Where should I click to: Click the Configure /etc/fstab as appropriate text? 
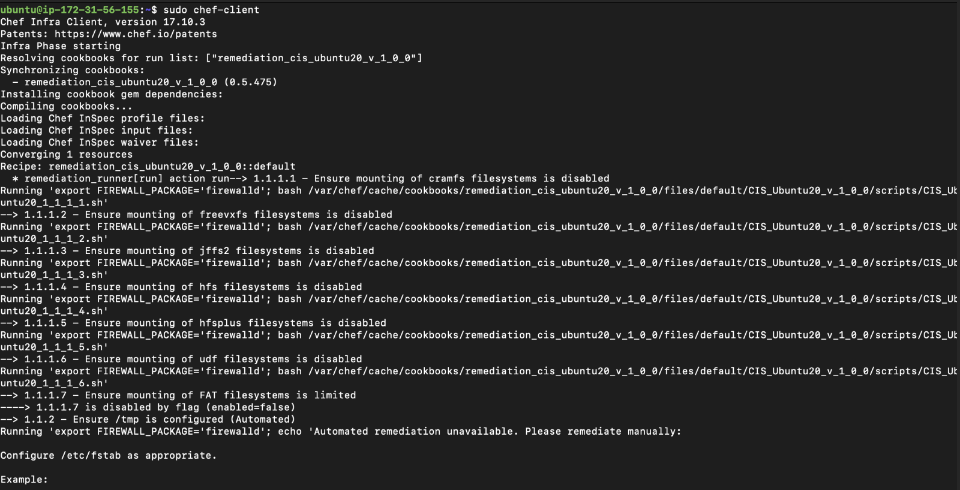click(108, 454)
